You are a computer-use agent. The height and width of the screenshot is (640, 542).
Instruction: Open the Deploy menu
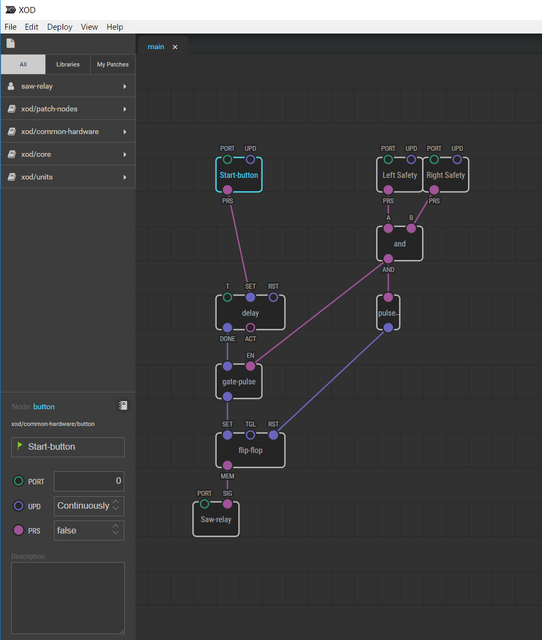pyautogui.click(x=60, y=27)
